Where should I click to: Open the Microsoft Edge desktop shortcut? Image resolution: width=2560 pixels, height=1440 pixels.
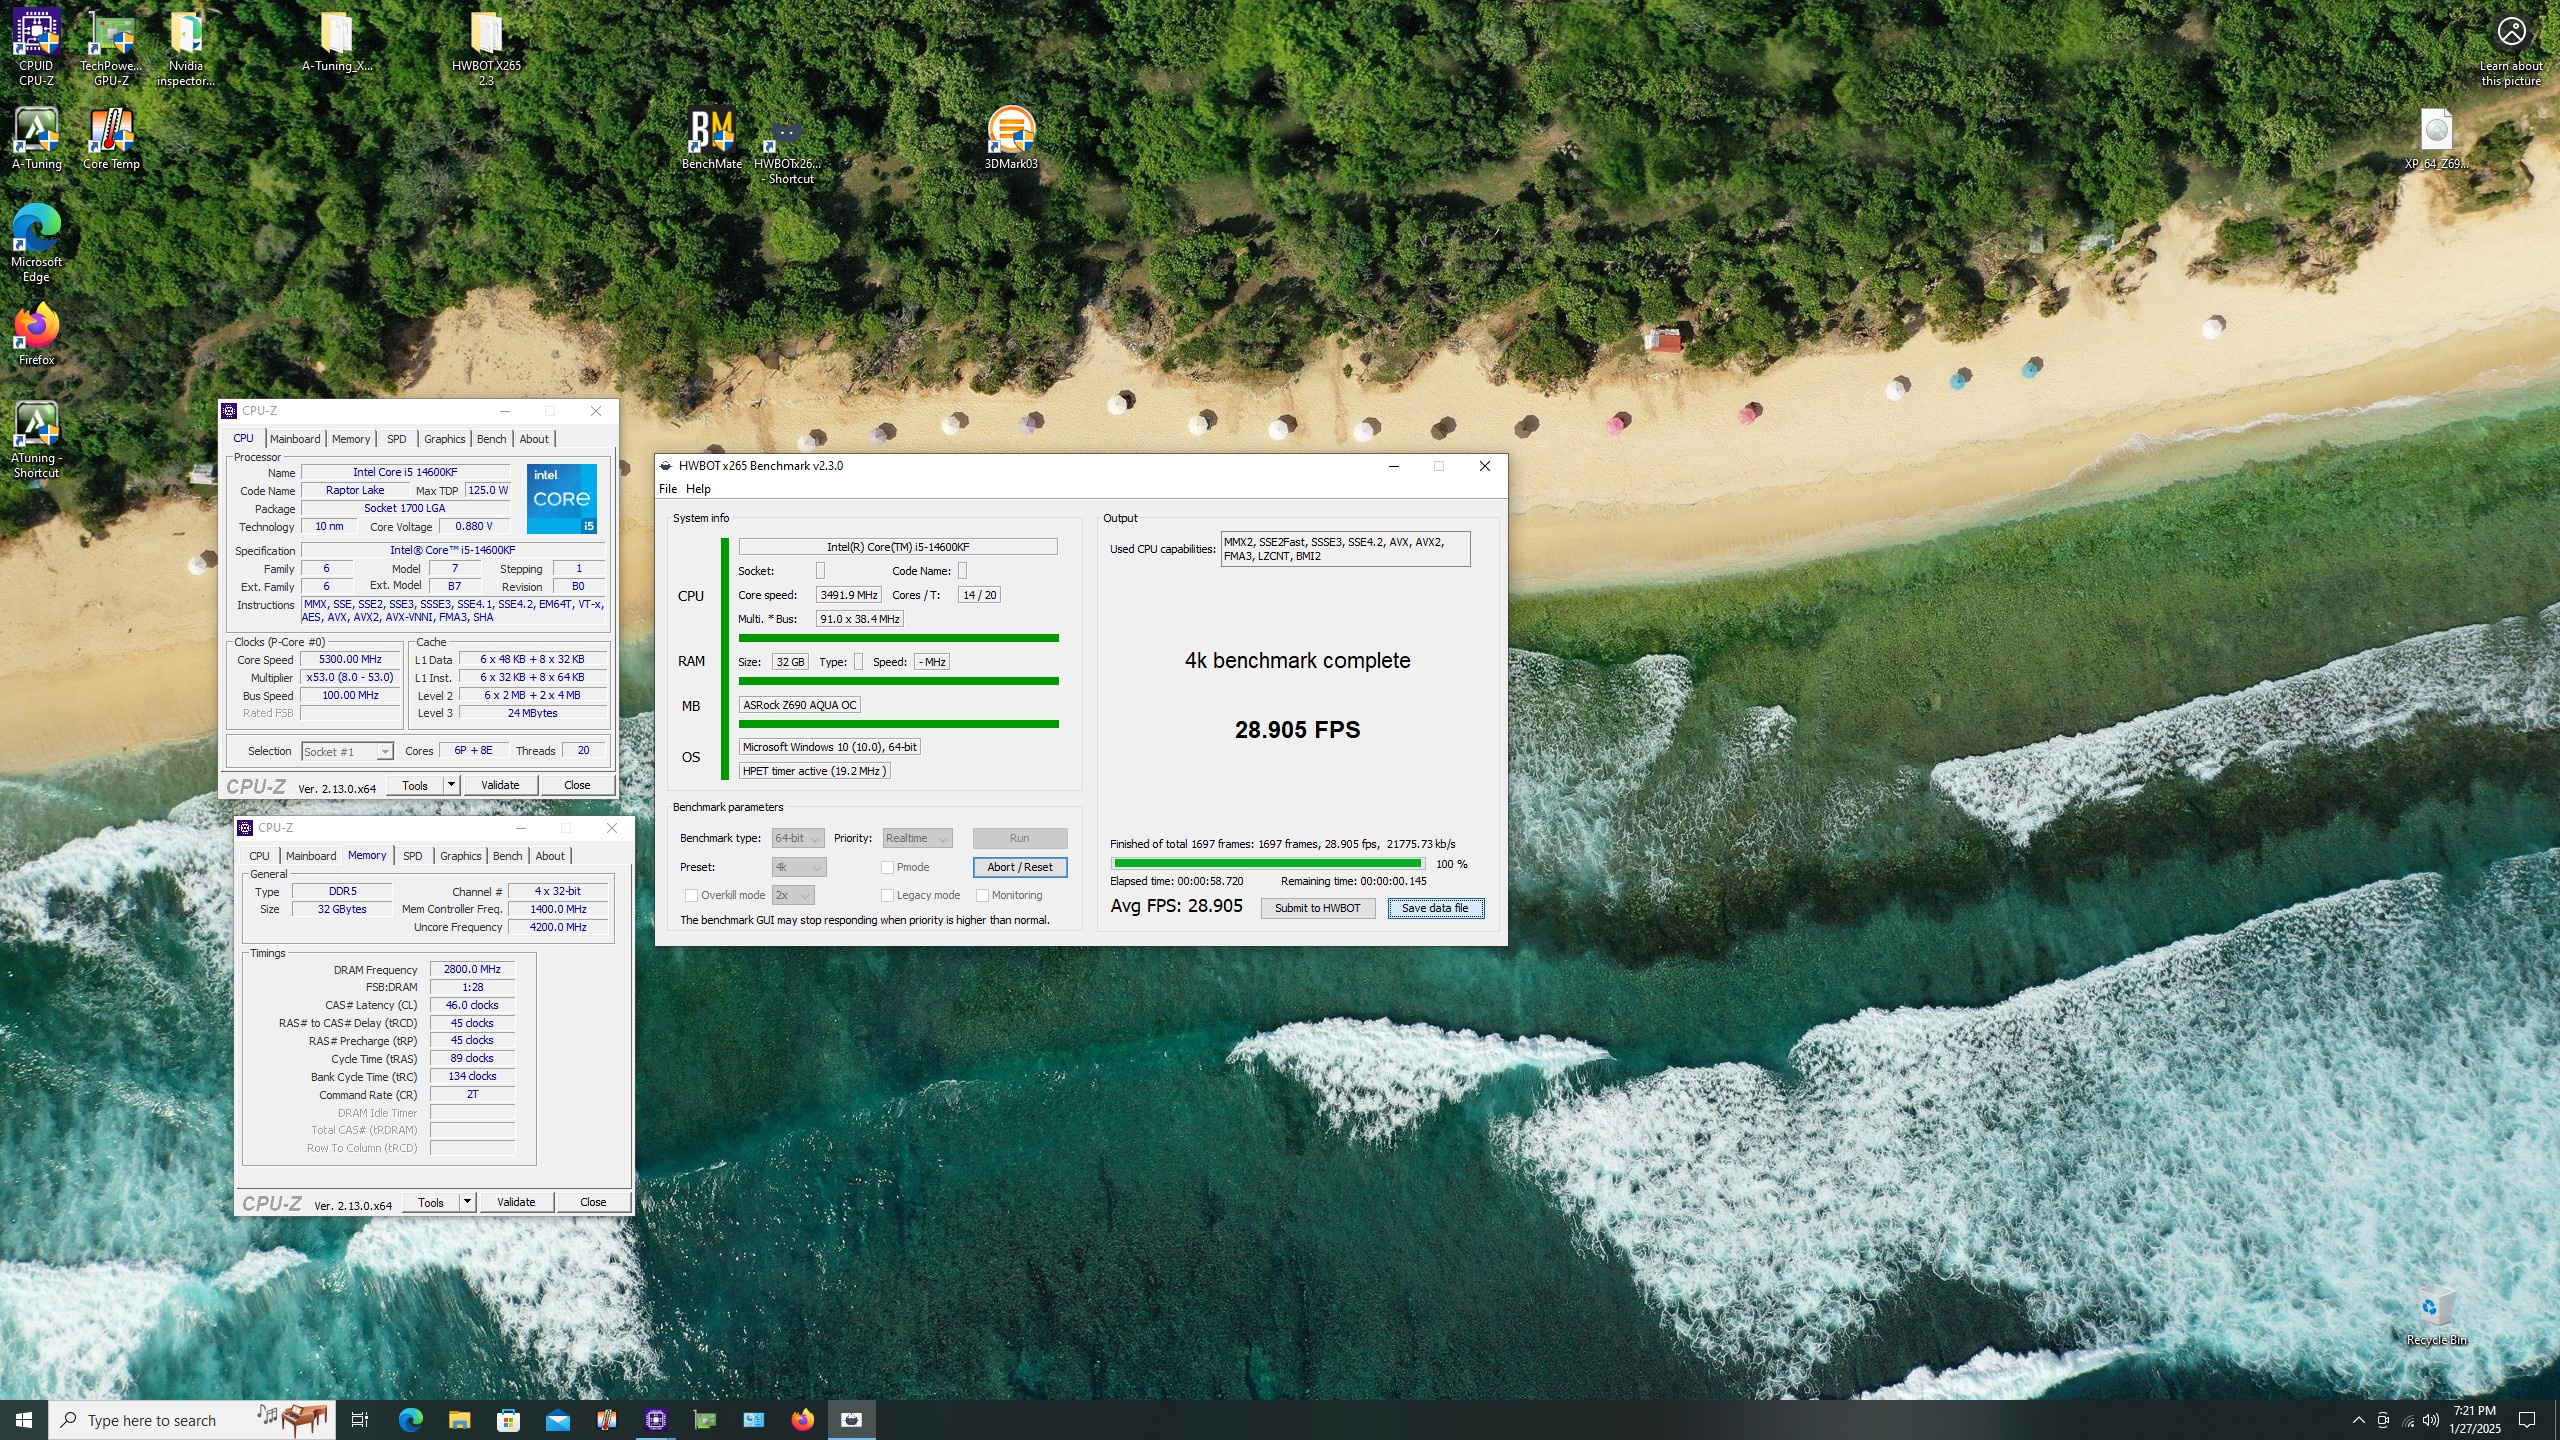[x=36, y=243]
